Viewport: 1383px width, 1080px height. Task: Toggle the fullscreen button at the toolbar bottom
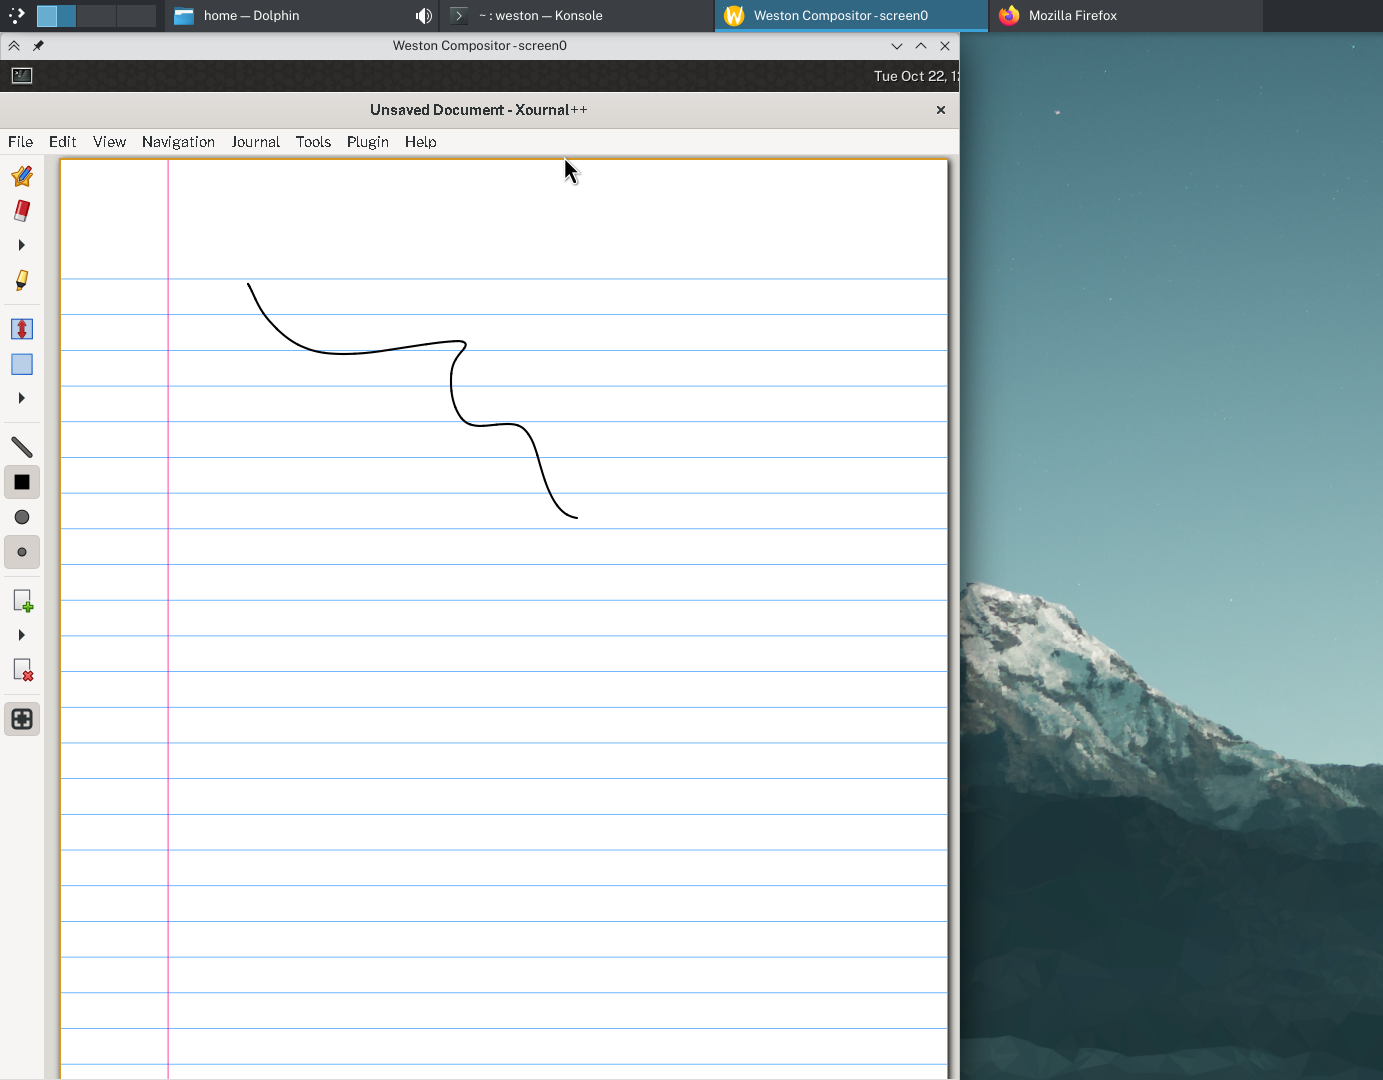(x=22, y=719)
